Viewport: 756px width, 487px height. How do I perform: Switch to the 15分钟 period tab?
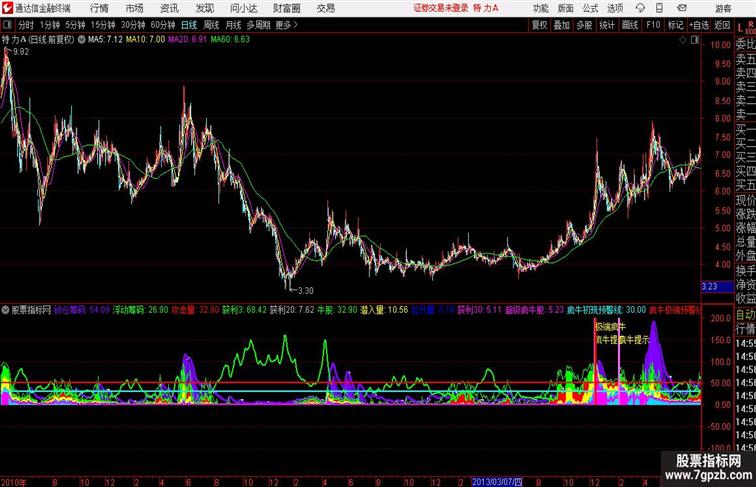(103, 25)
